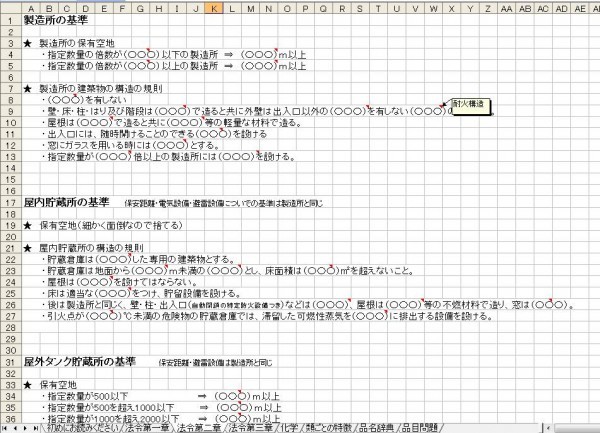This screenshot has width=600, height=433.
Task: Select row 17 header
Action: point(11,203)
